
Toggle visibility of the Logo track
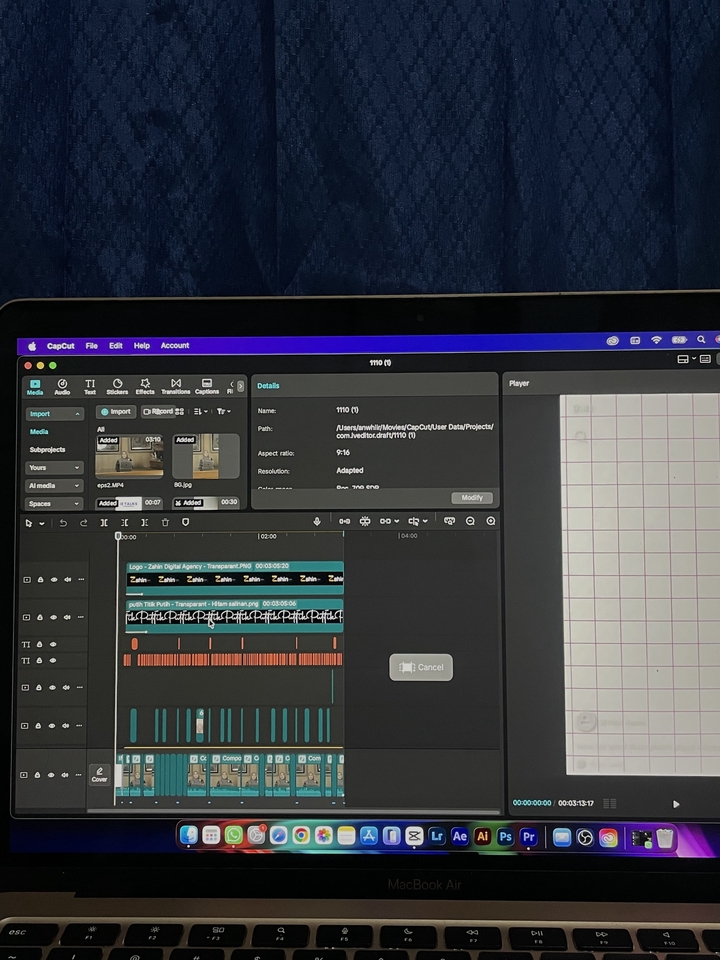point(54,579)
